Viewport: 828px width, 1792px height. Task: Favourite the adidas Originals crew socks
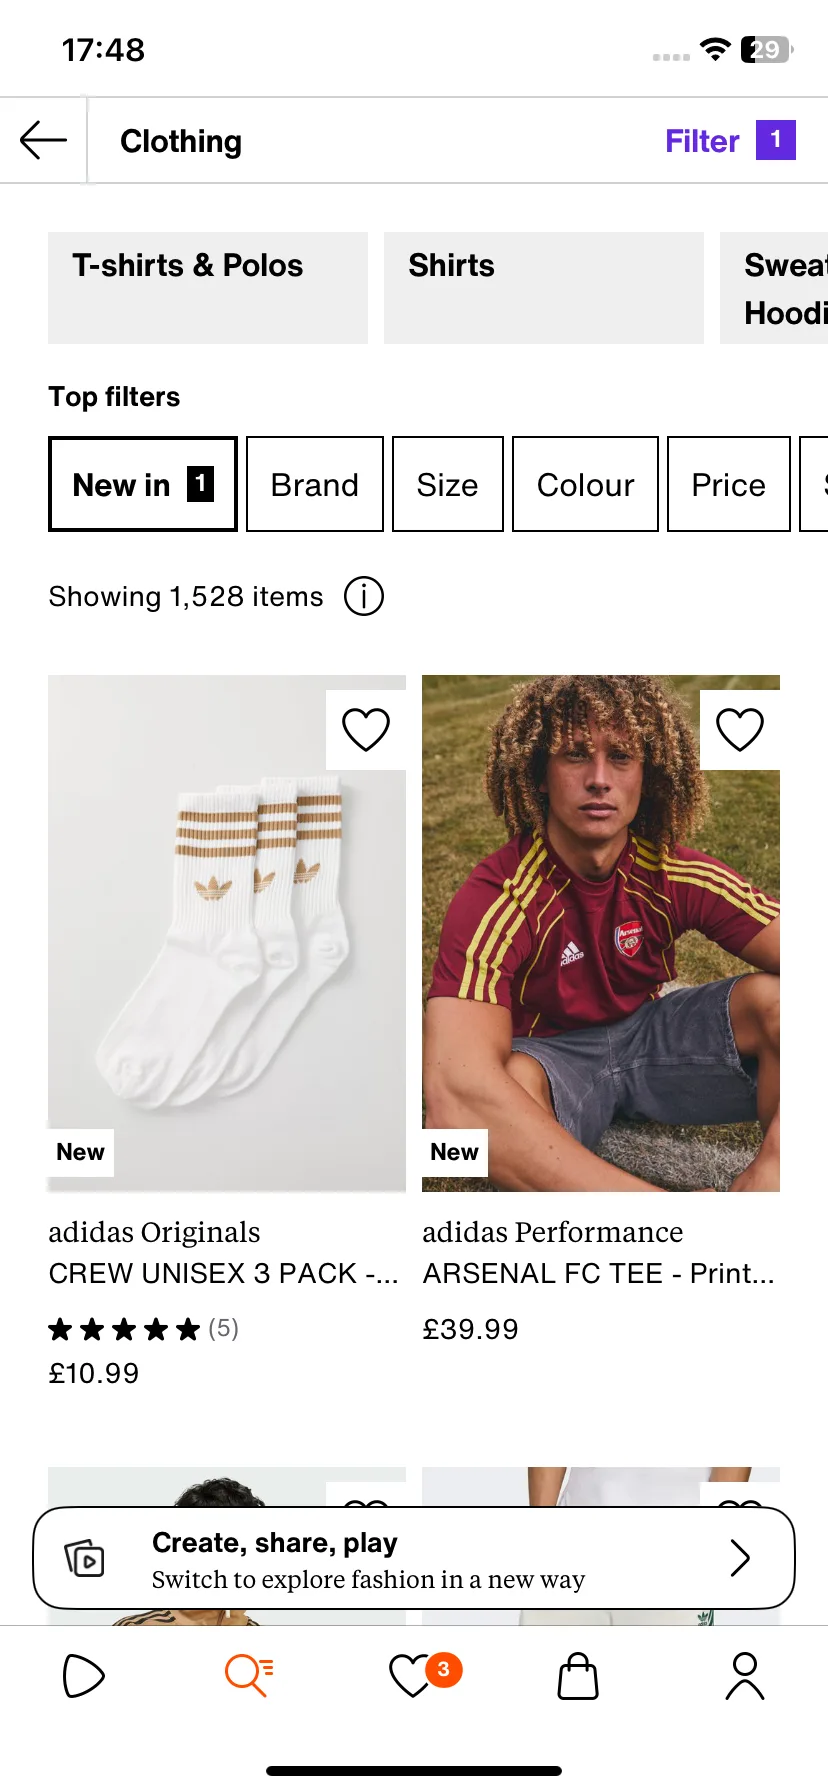pos(366,729)
